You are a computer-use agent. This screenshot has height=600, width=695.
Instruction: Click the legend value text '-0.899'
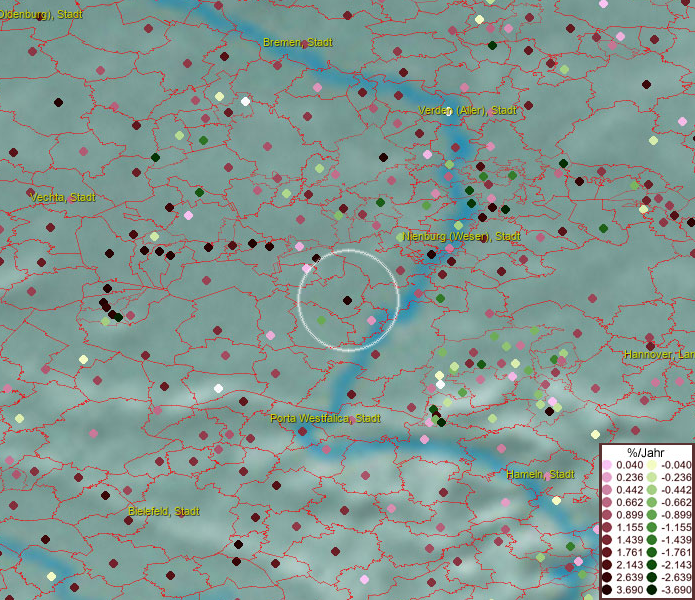pyautogui.click(x=676, y=515)
